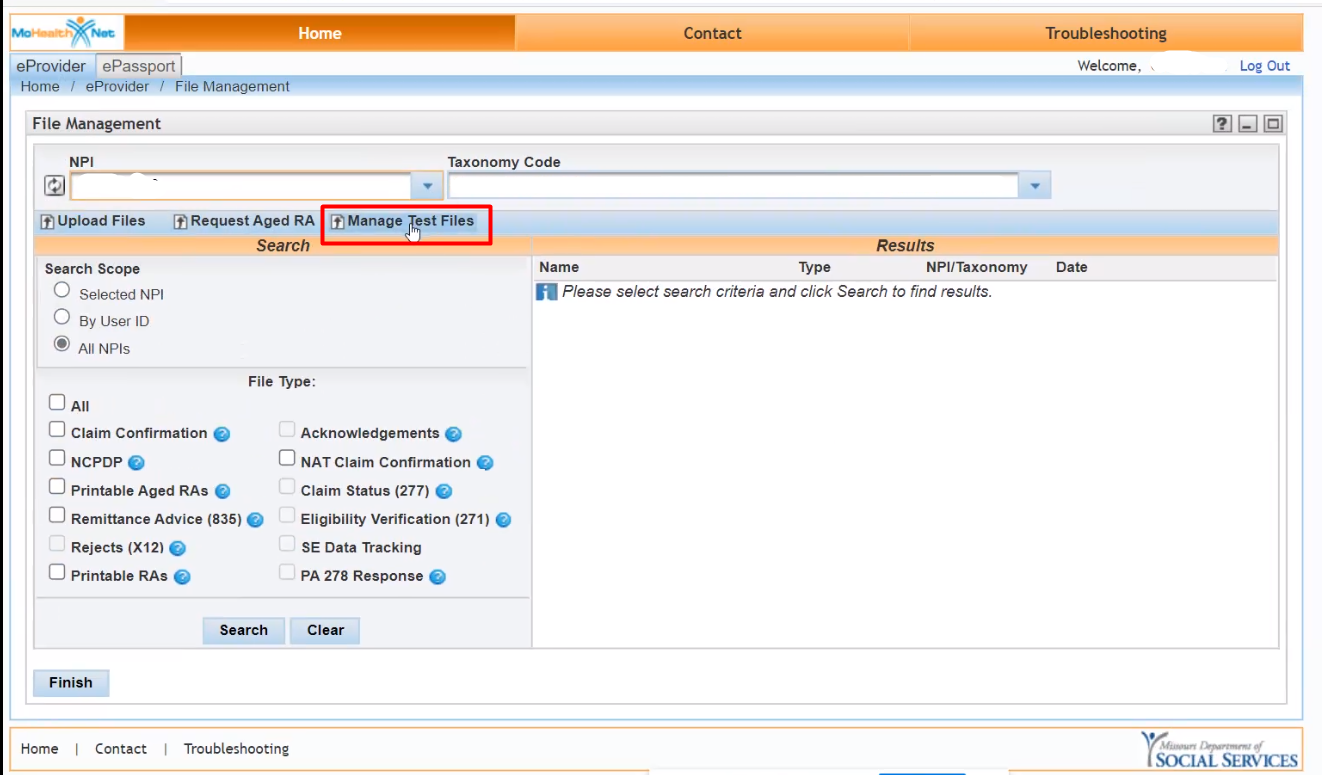The image size is (1322, 775).
Task: Select the By User ID radio button
Action: 62,318
